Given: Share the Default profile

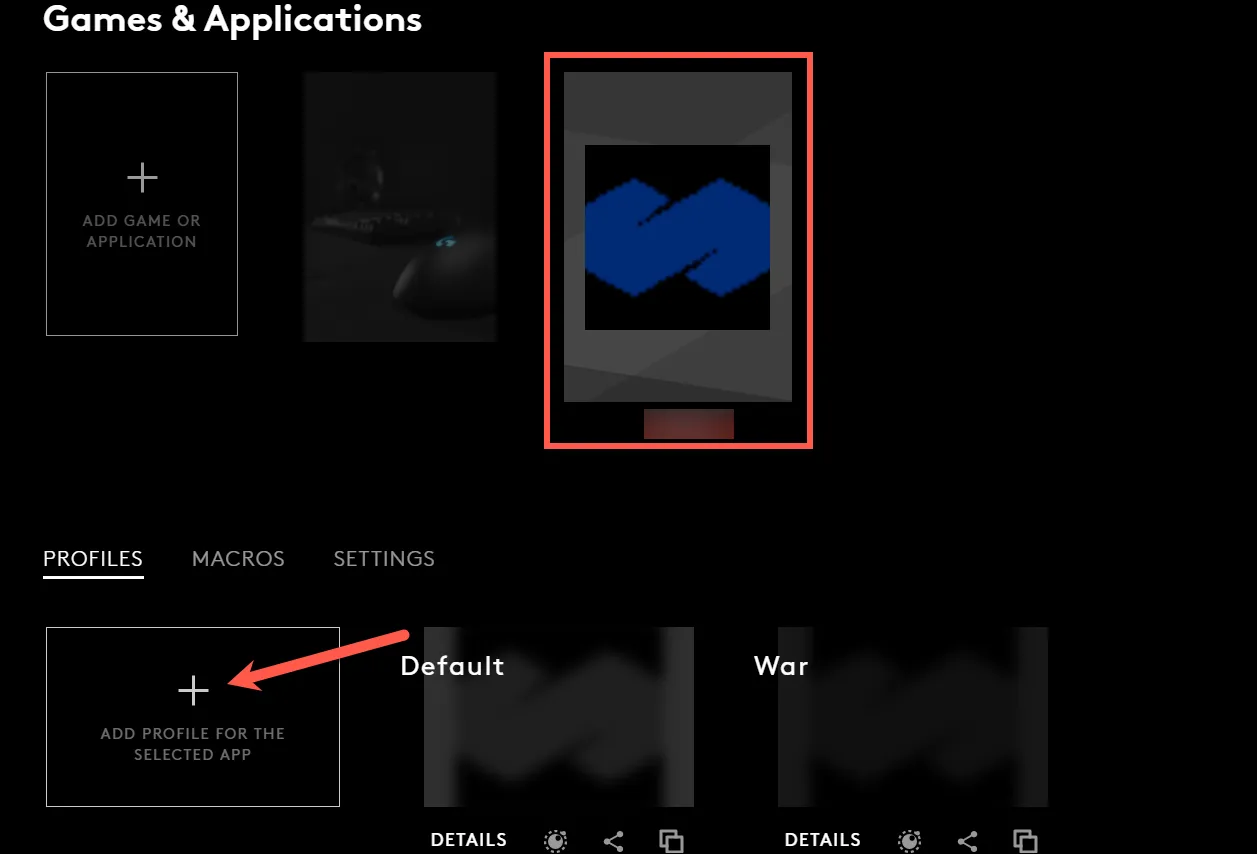Looking at the screenshot, I should [614, 841].
